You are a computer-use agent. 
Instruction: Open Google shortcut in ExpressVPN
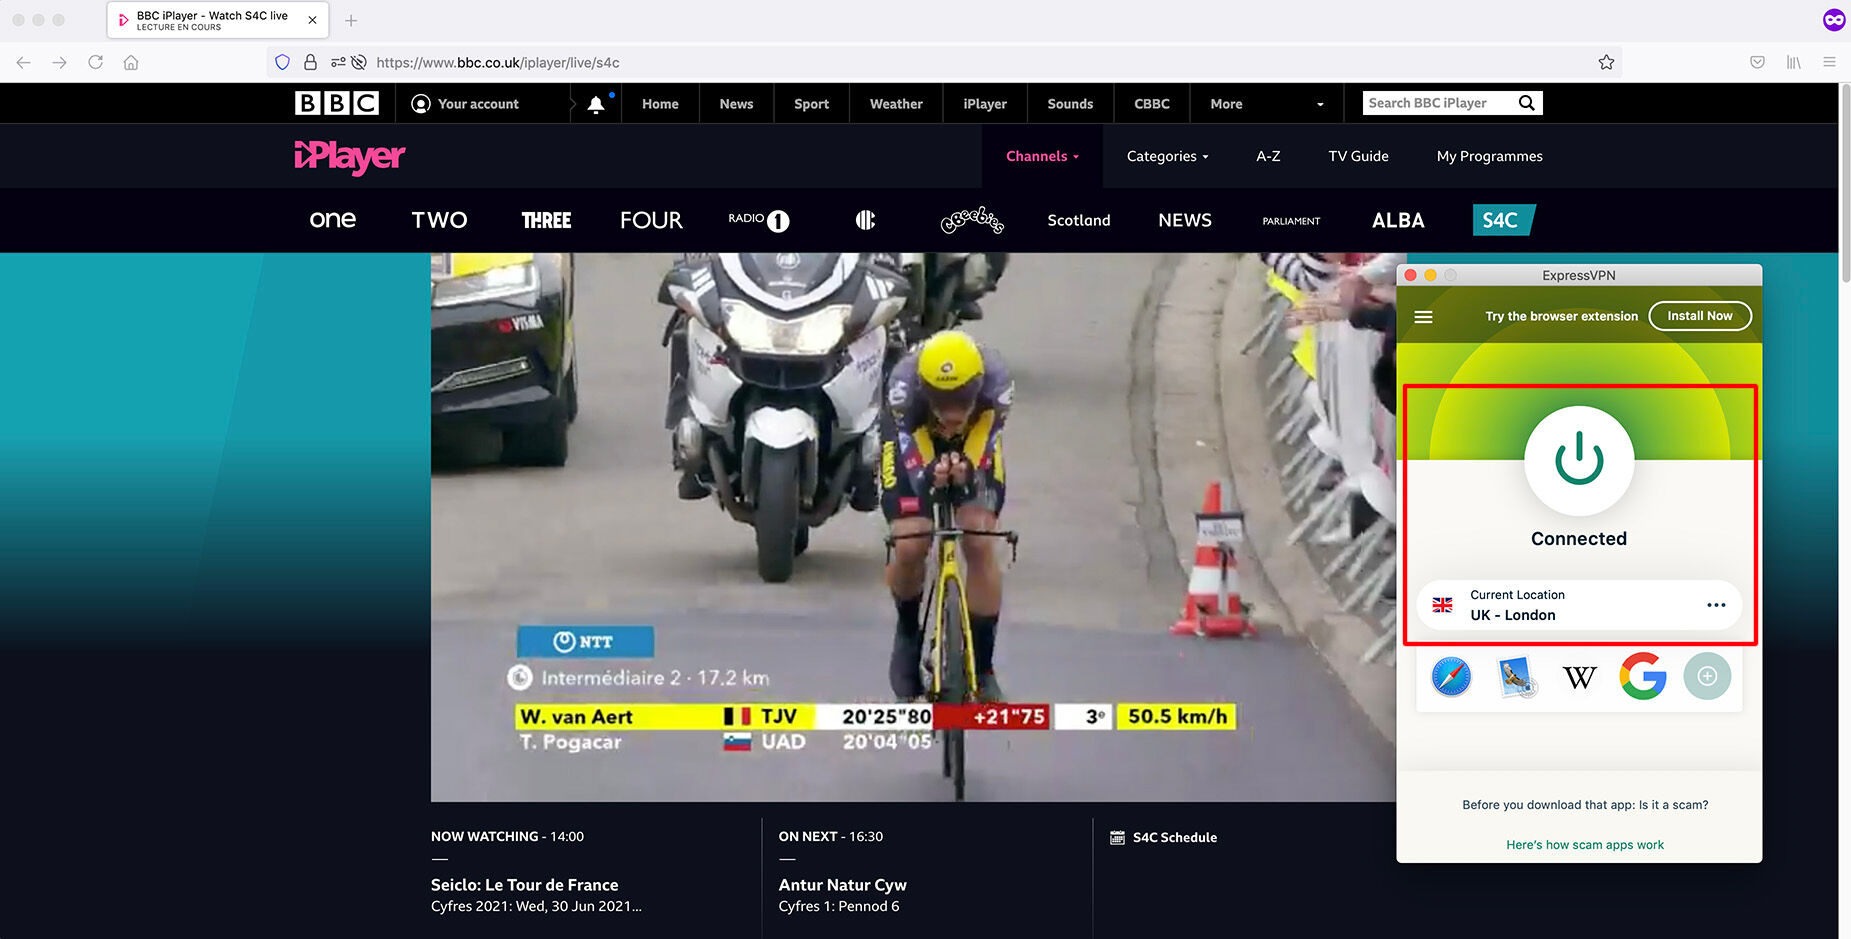tap(1643, 677)
